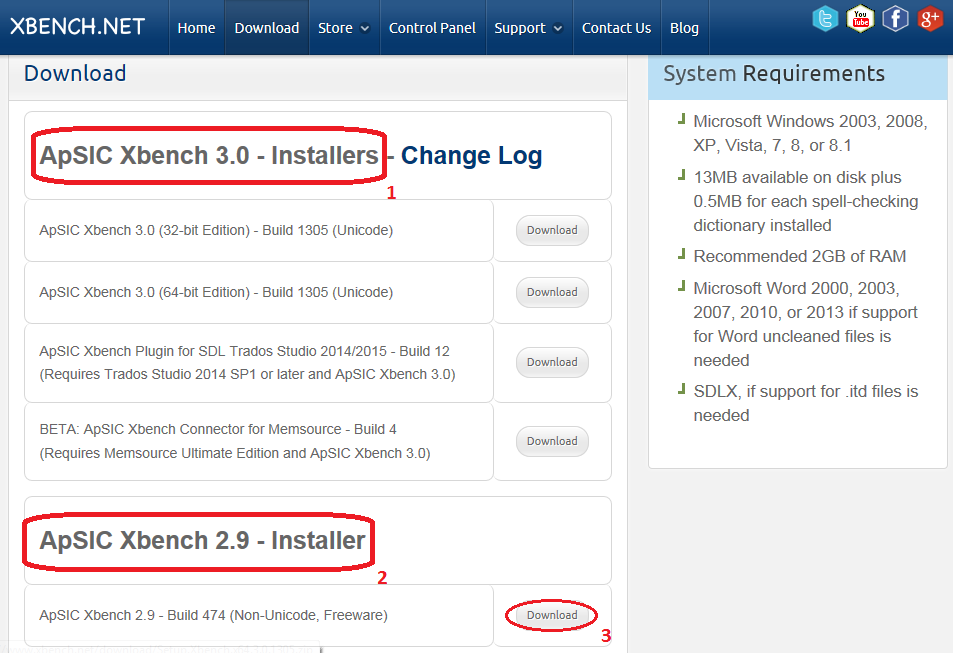Click the 'ApSIC Xbench 2.9 - Build 474' text
Image resolution: width=953 pixels, height=653 pixels.
coord(213,615)
